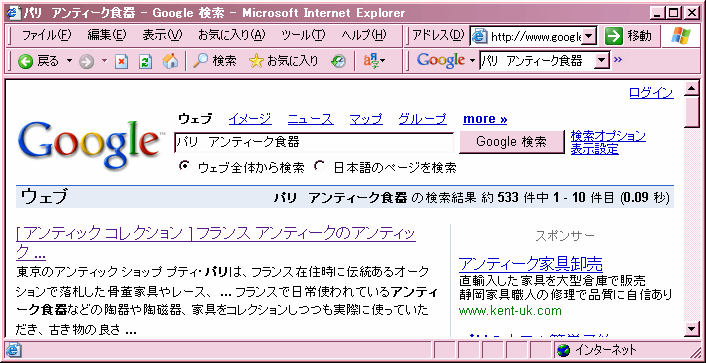Open the アンティーク家具卸売 sponsored link
The height and width of the screenshot is (363, 706).
tap(530, 264)
